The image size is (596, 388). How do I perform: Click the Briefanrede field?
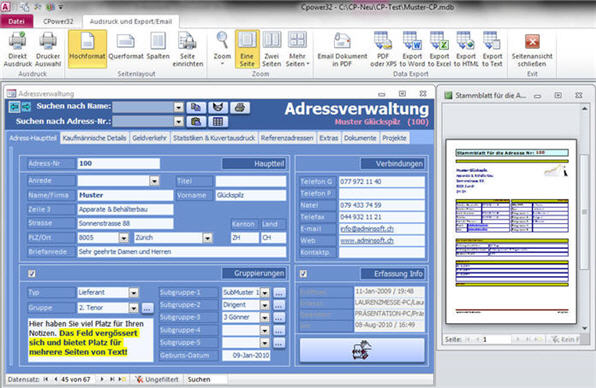(x=182, y=252)
